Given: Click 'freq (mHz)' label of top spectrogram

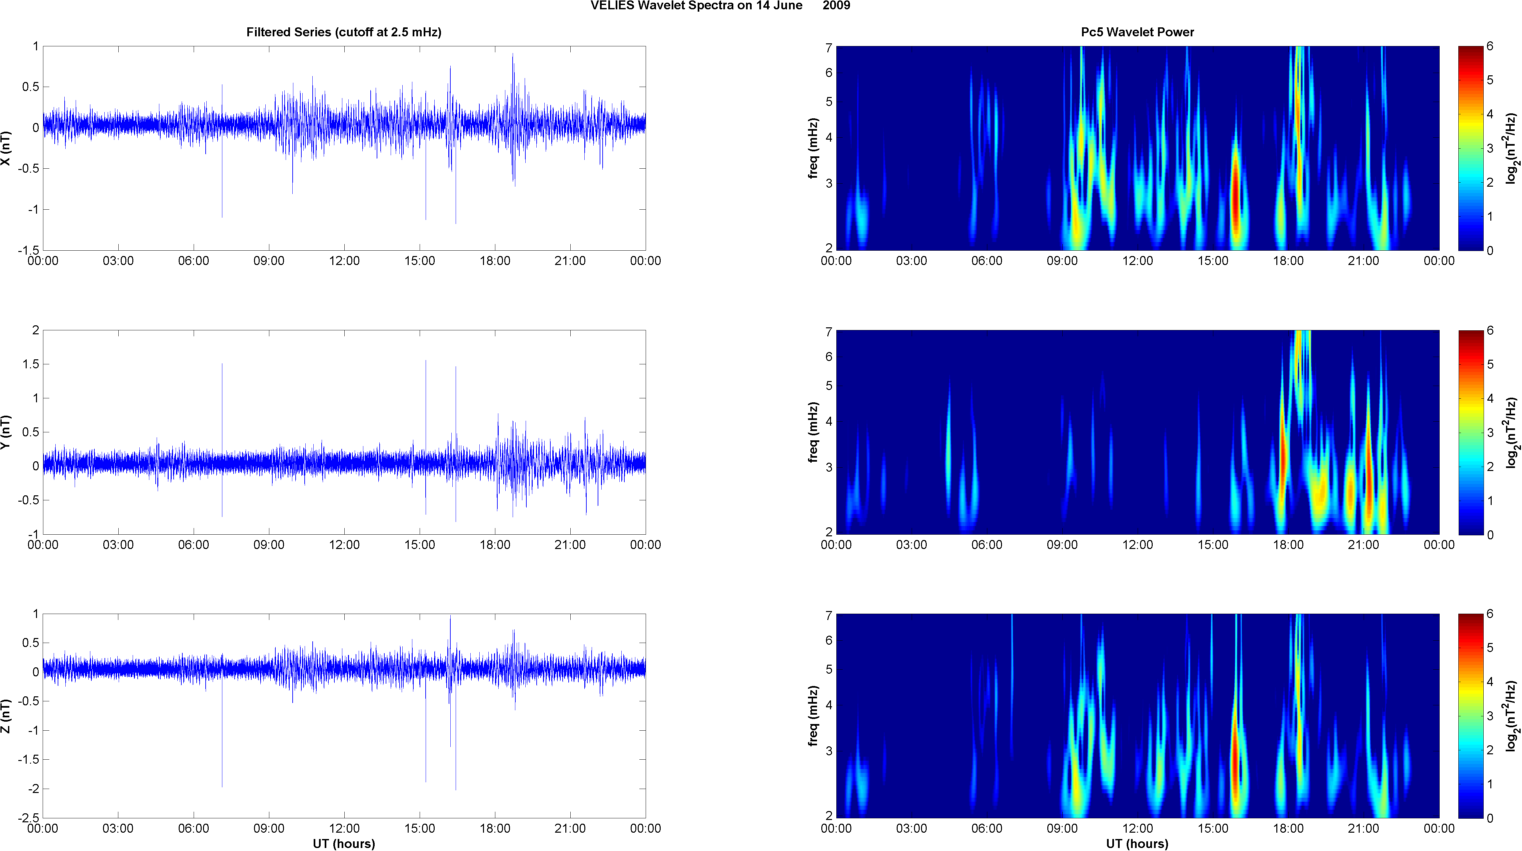Looking at the screenshot, I should 814,148.
